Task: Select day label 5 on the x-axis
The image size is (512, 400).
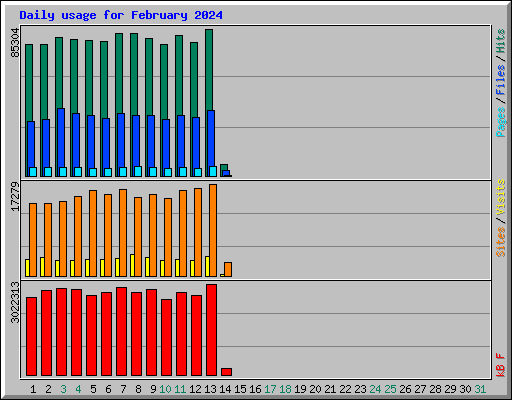Action: click(x=93, y=389)
